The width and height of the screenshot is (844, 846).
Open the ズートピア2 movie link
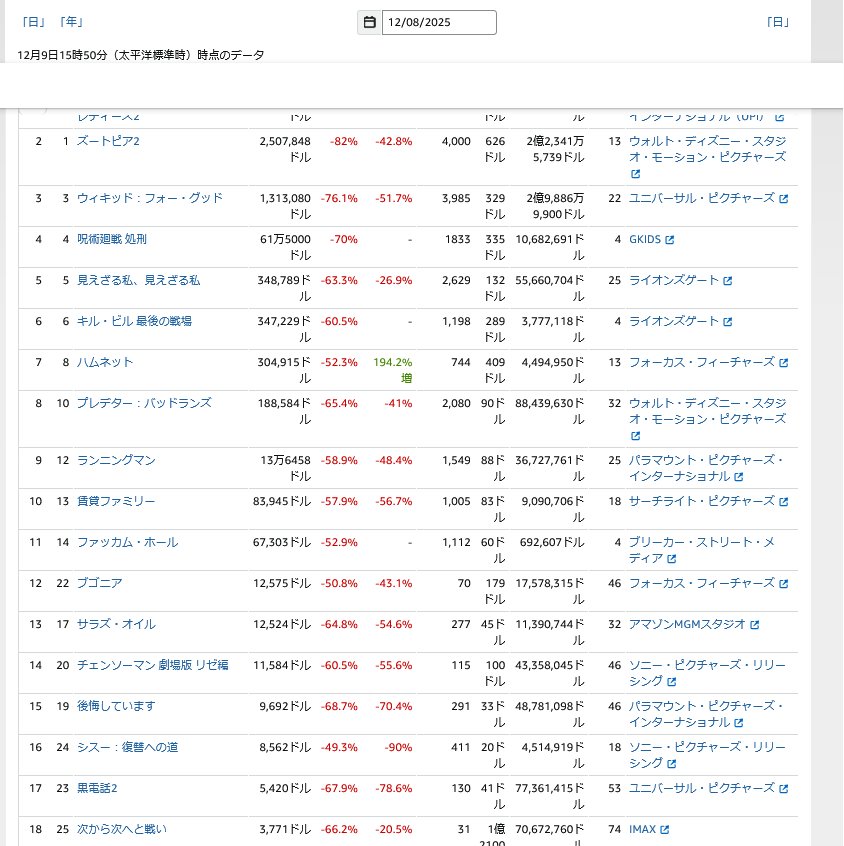point(108,141)
